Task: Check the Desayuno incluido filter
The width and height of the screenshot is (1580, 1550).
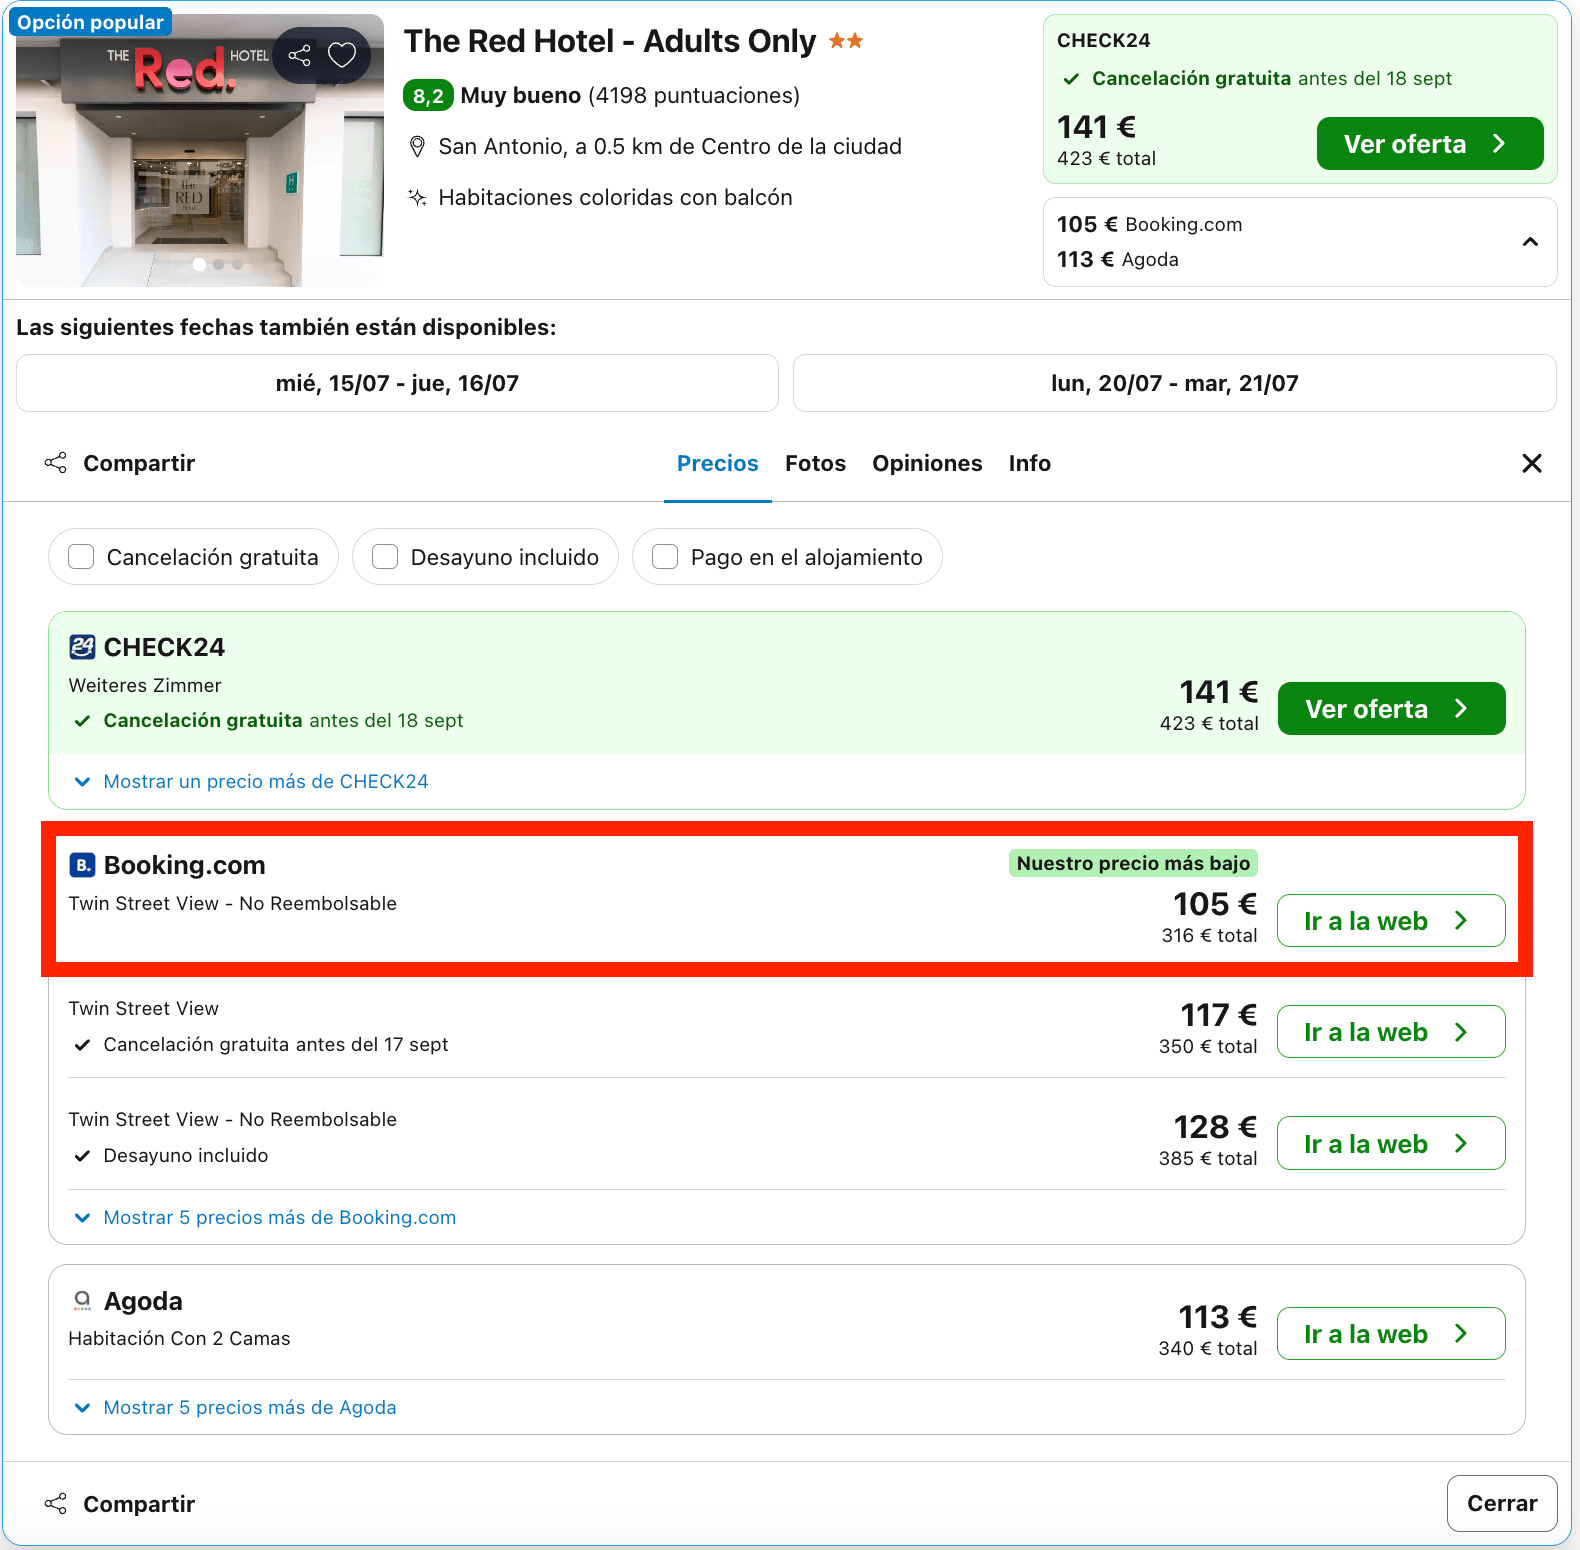Action: [x=385, y=557]
